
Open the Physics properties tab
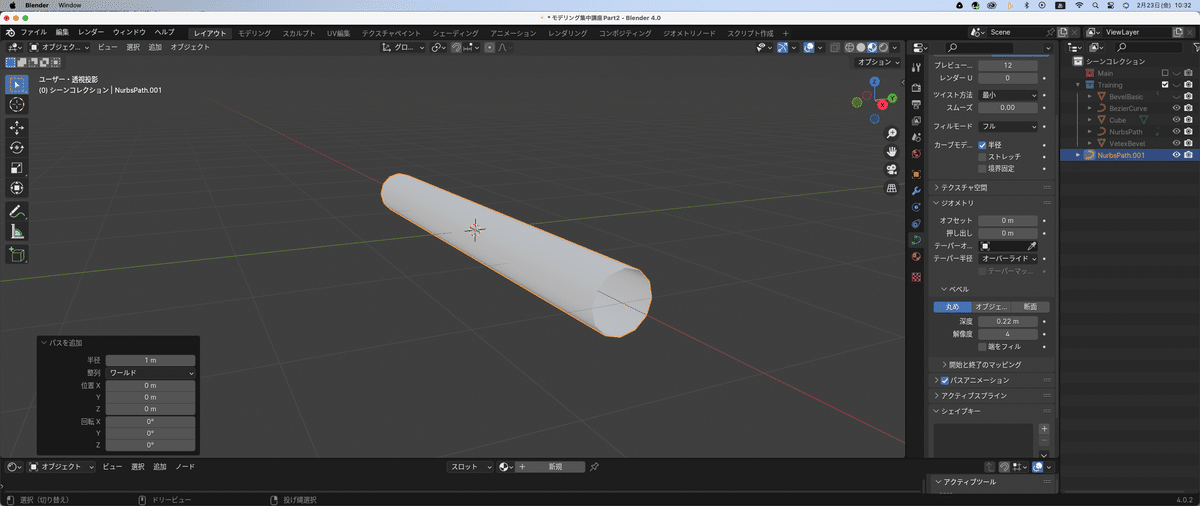[916, 207]
